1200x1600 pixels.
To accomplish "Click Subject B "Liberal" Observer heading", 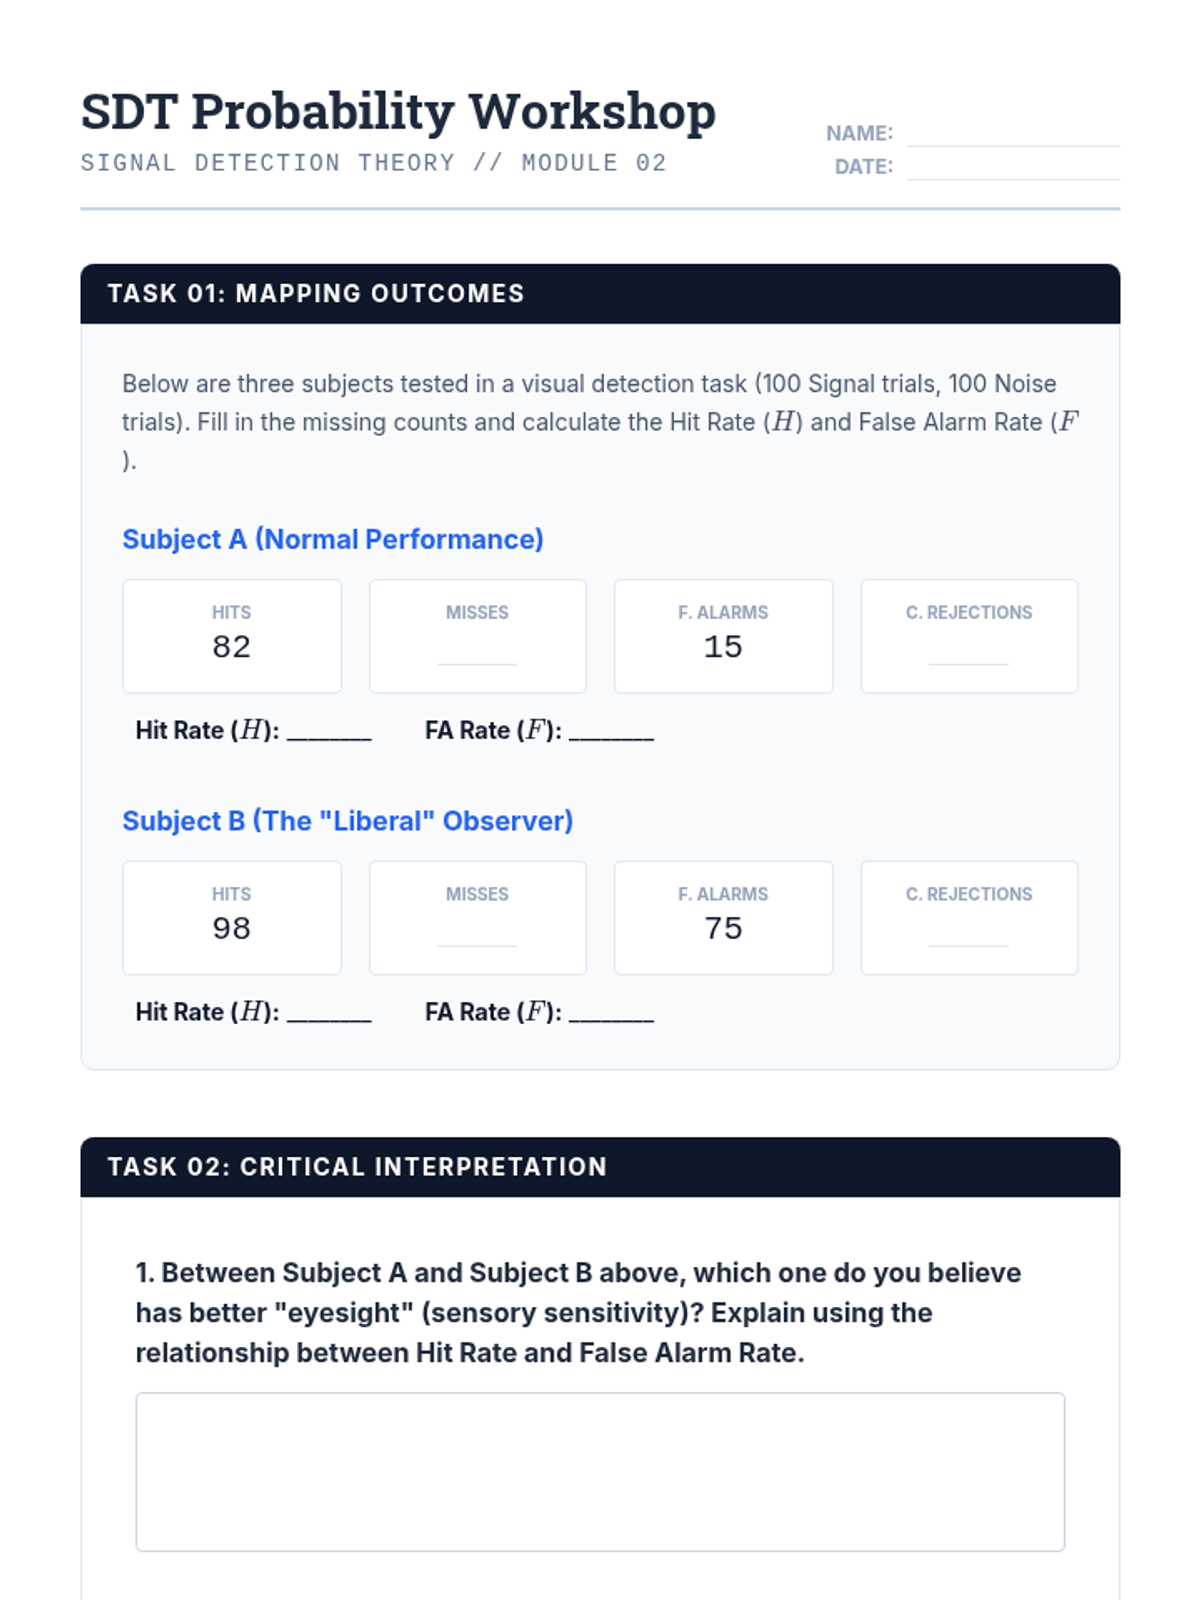I will coord(347,821).
